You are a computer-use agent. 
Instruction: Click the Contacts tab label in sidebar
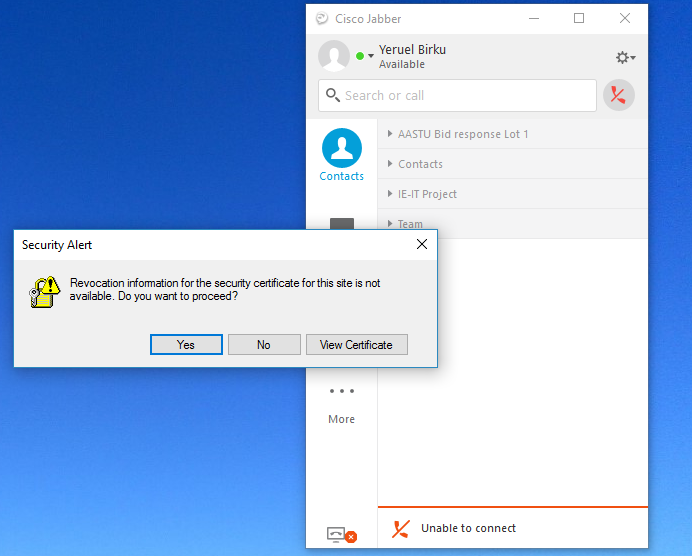342,176
